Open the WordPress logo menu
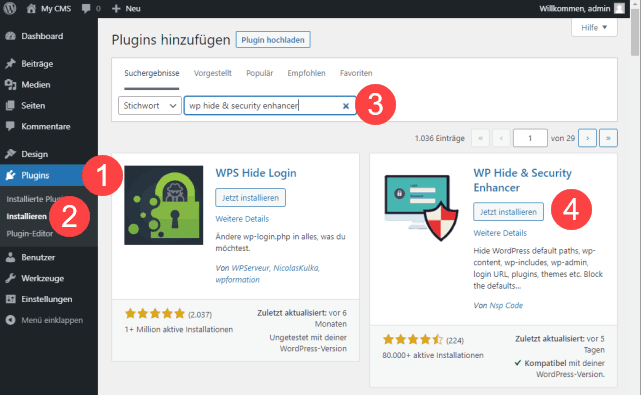The height and width of the screenshot is (395, 641). [x=10, y=8]
